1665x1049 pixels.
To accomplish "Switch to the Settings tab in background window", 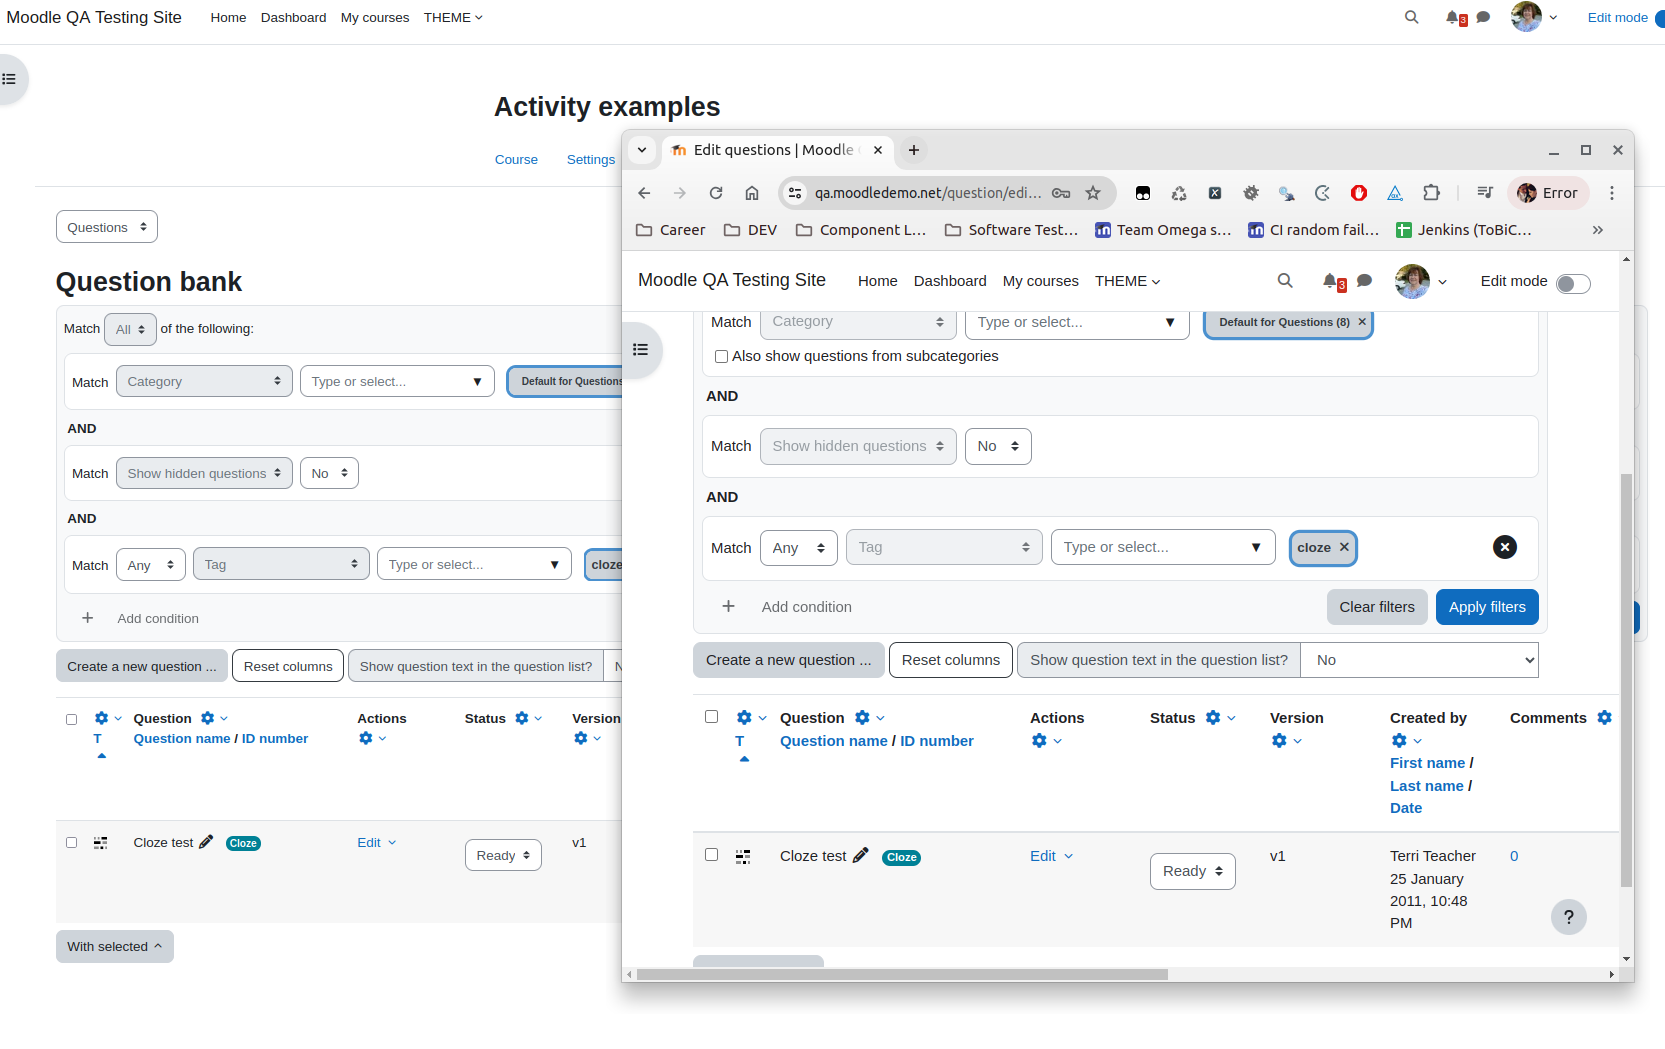I will 591,160.
